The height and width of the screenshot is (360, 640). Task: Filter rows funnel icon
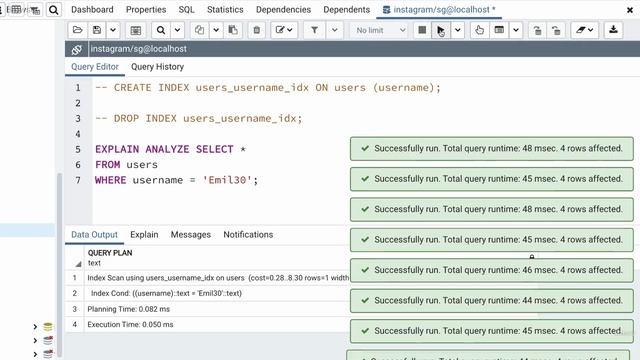315,30
